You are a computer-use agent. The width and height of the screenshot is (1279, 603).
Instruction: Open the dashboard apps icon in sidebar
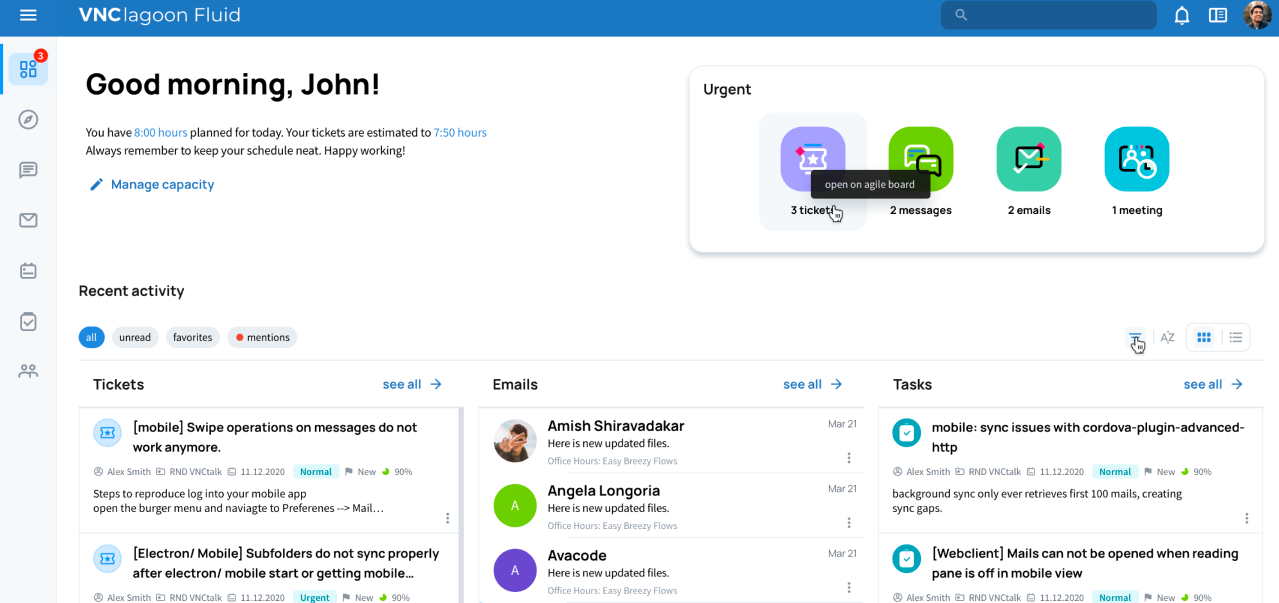(x=28, y=69)
